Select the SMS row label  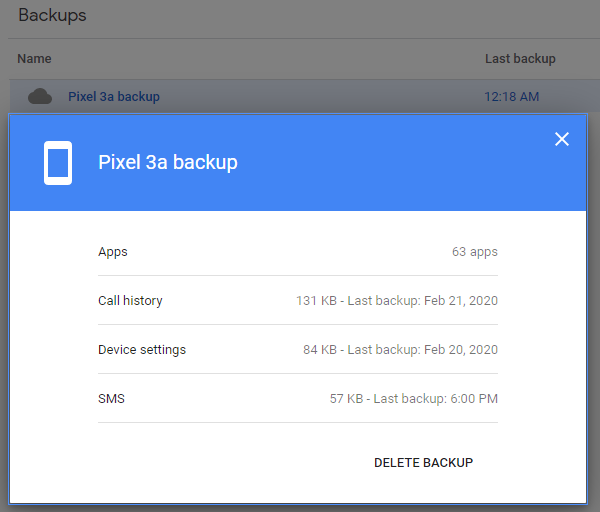[111, 399]
